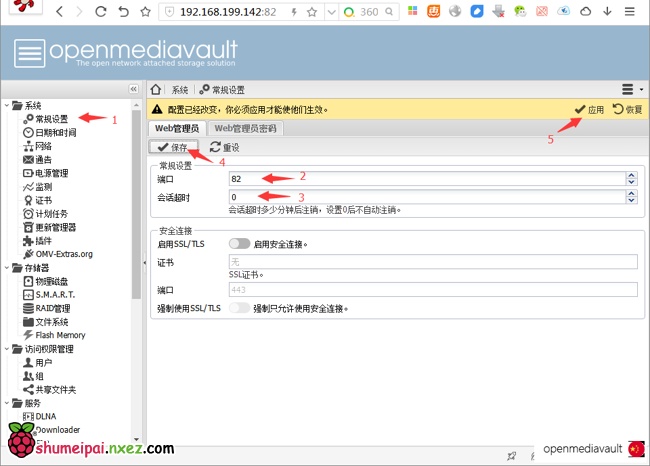Image resolution: width=650 pixels, height=466 pixels.
Task: Click 应用 to apply configuration changes
Action: [x=589, y=109]
